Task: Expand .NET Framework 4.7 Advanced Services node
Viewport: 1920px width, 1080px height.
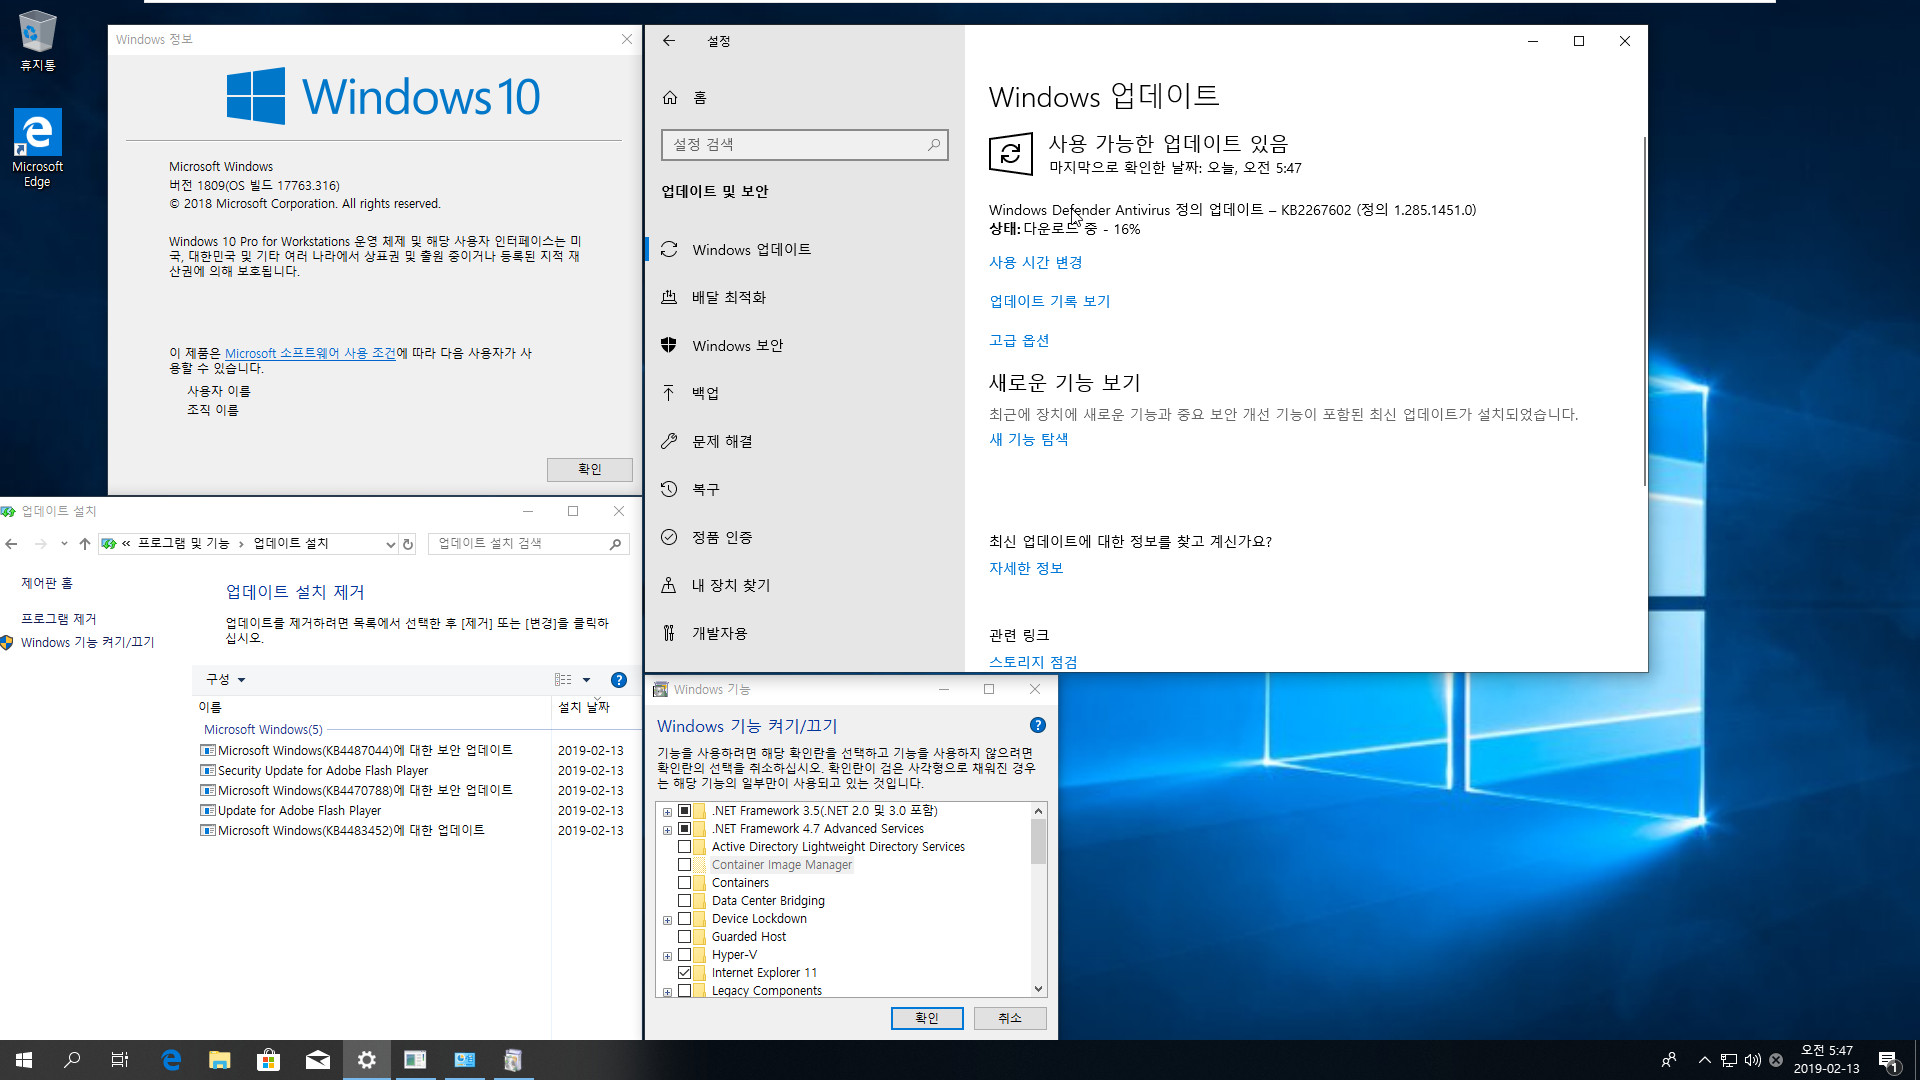Action: pyautogui.click(x=667, y=830)
